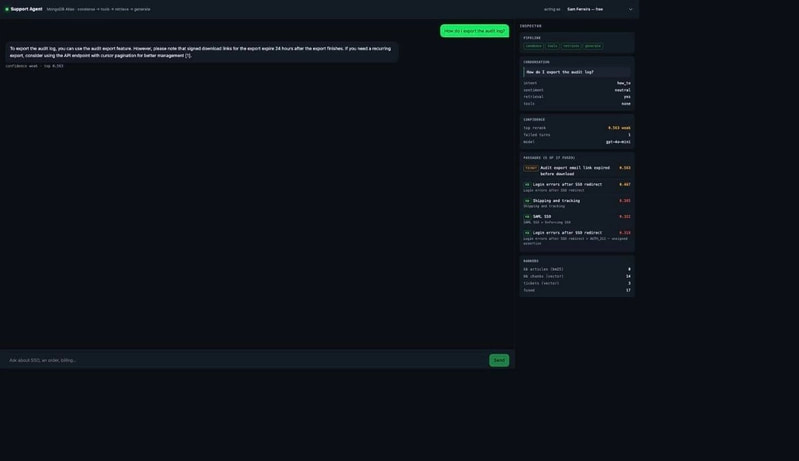Click the KB badge beside 'SAML SSO'
This screenshot has width=799, height=461.
527,216
